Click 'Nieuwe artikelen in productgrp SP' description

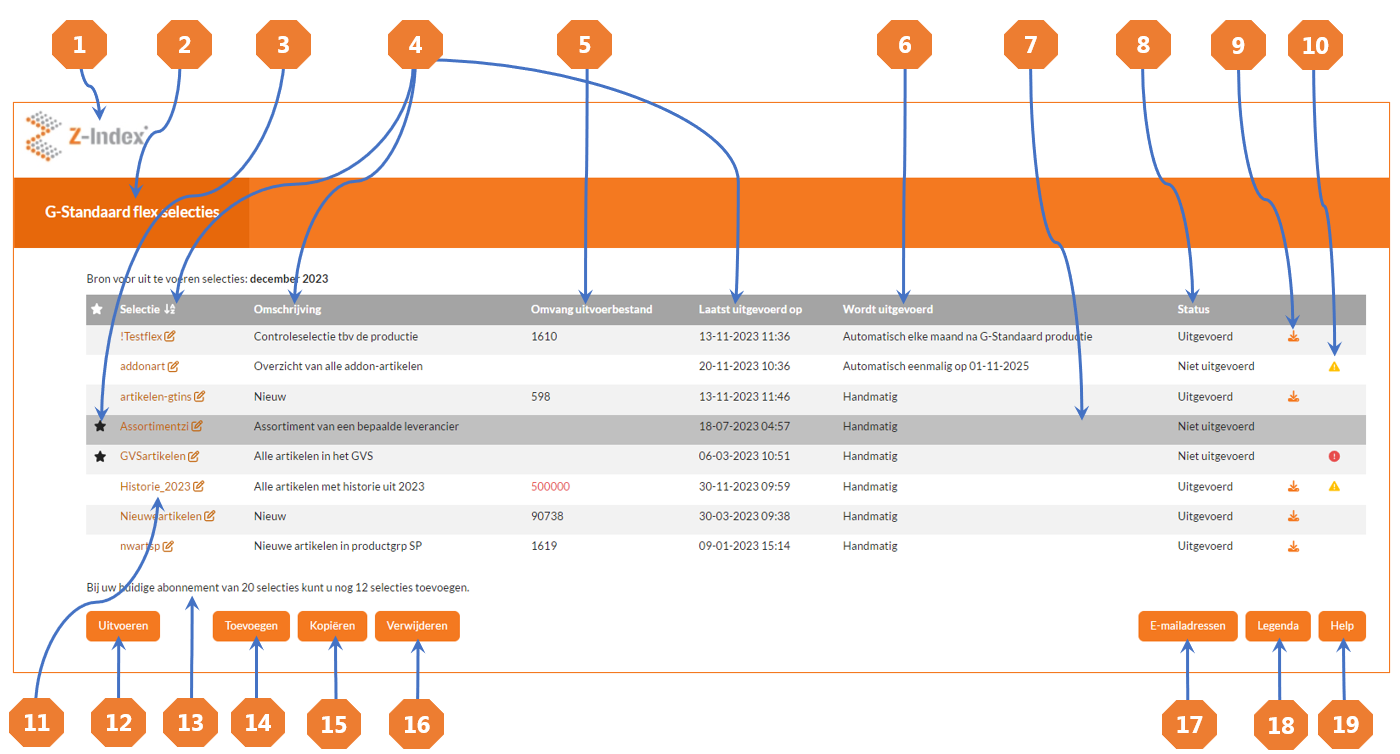tap(336, 547)
